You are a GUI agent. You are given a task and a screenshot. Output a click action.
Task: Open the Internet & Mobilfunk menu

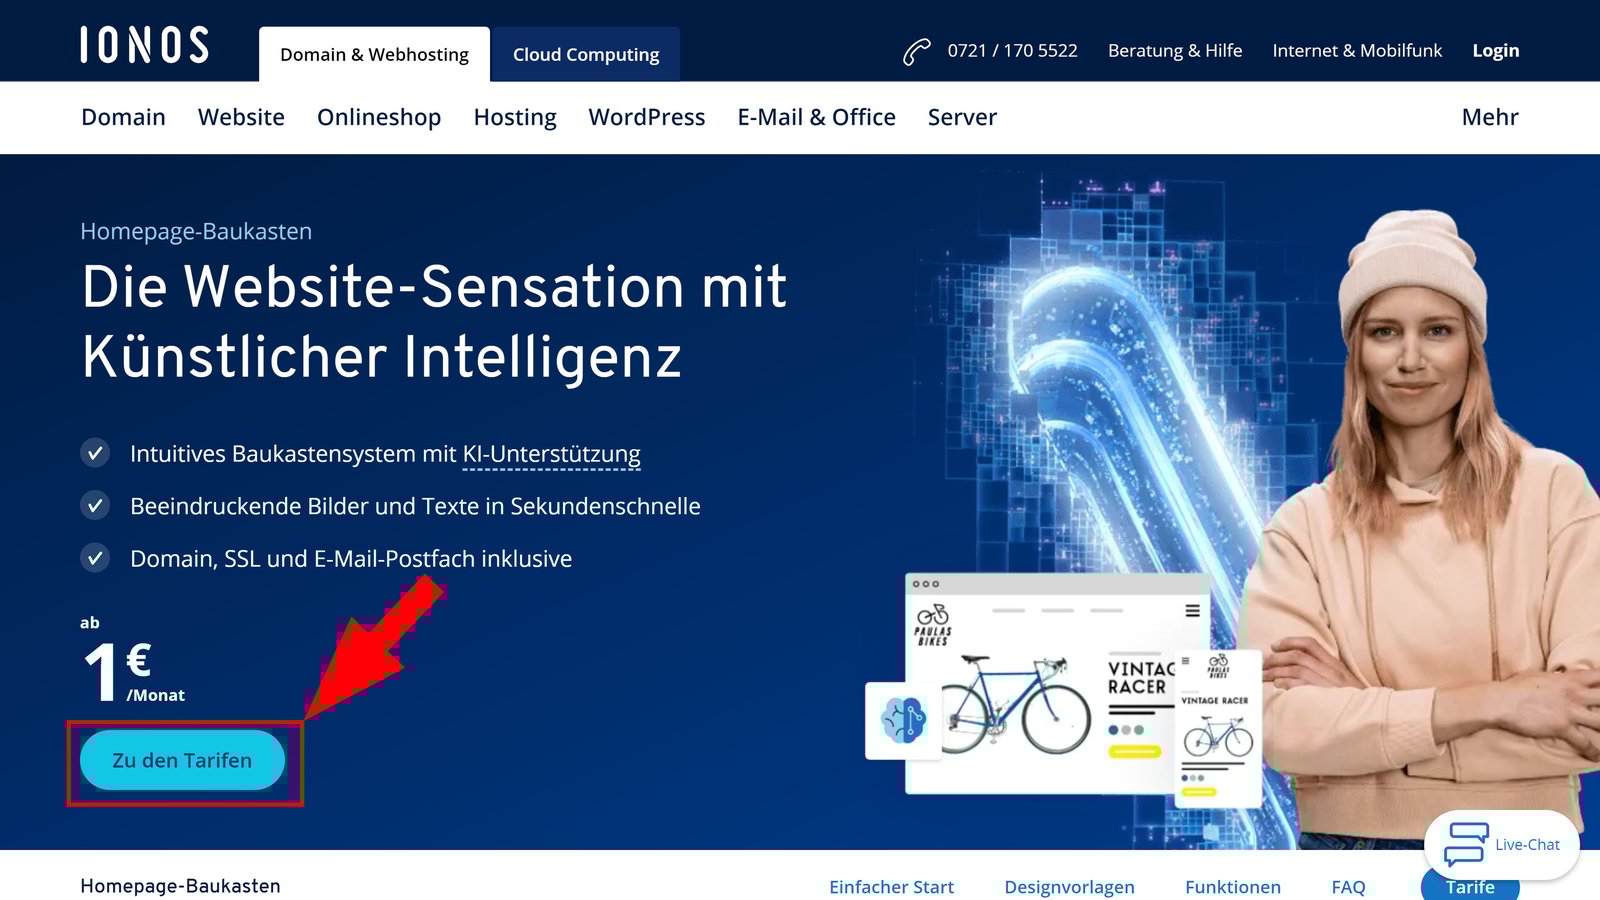(x=1357, y=50)
